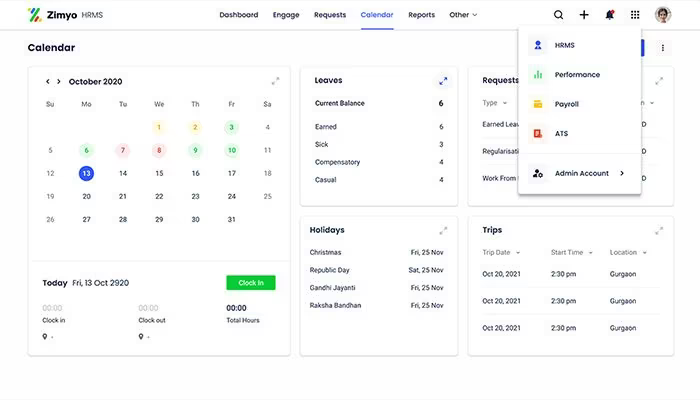Image resolution: width=700 pixels, height=400 pixels.
Task: Open the user profile avatar
Action: tap(663, 15)
